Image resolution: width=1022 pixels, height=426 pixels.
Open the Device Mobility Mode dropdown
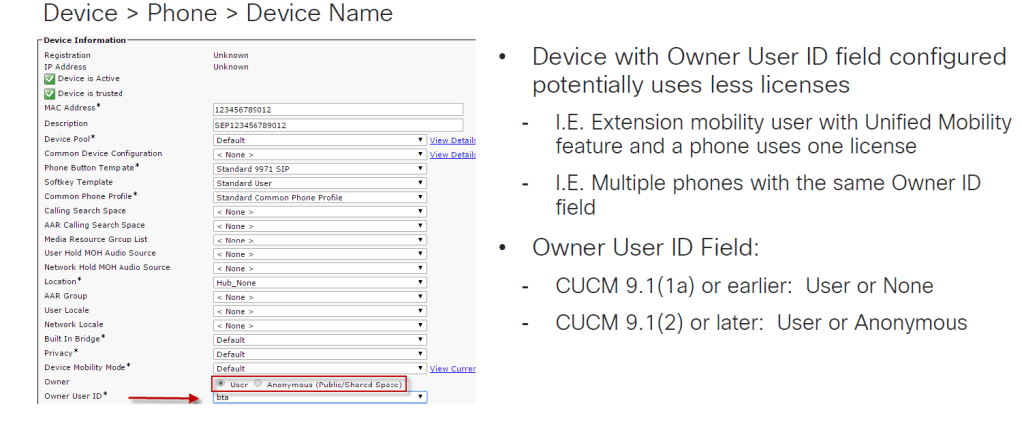[x=320, y=368]
